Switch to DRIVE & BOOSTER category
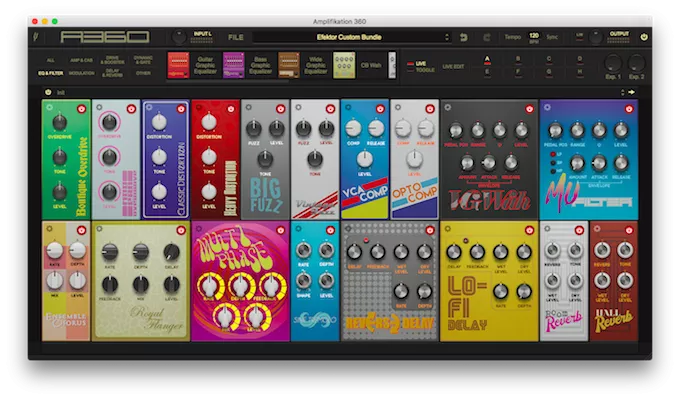This screenshot has width=680, height=400. point(112,60)
